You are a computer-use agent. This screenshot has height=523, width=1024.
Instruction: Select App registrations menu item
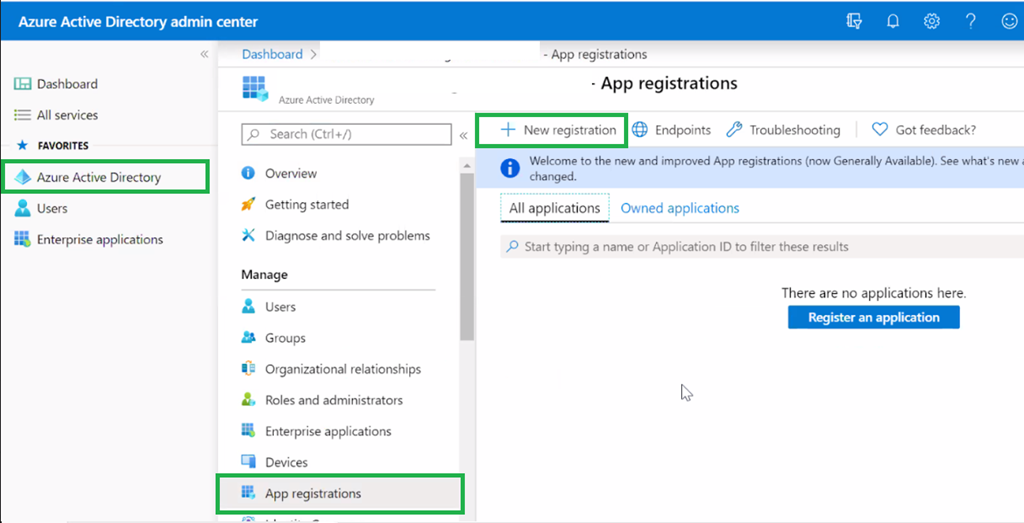click(340, 494)
